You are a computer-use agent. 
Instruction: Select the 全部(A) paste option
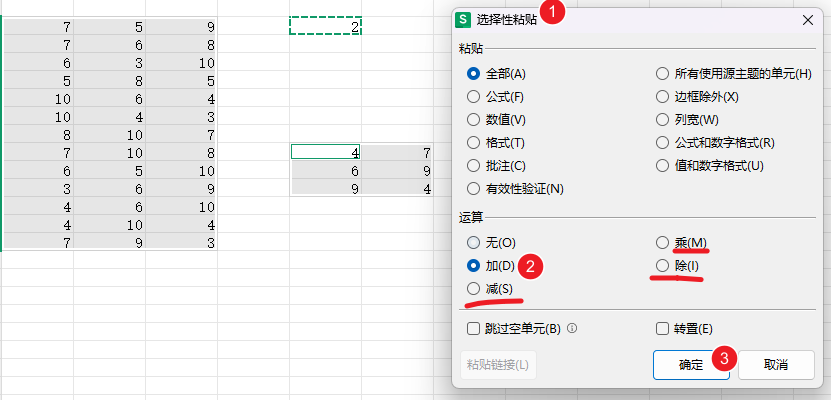[473, 73]
